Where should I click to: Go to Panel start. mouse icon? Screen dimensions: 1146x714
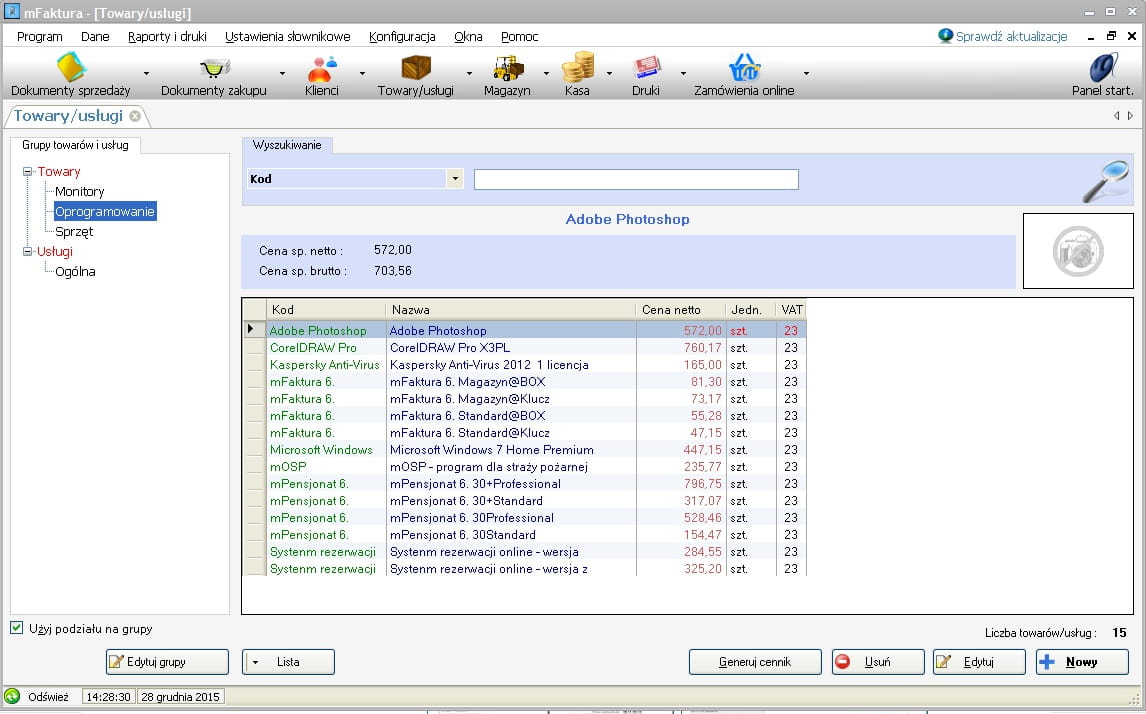1103,68
